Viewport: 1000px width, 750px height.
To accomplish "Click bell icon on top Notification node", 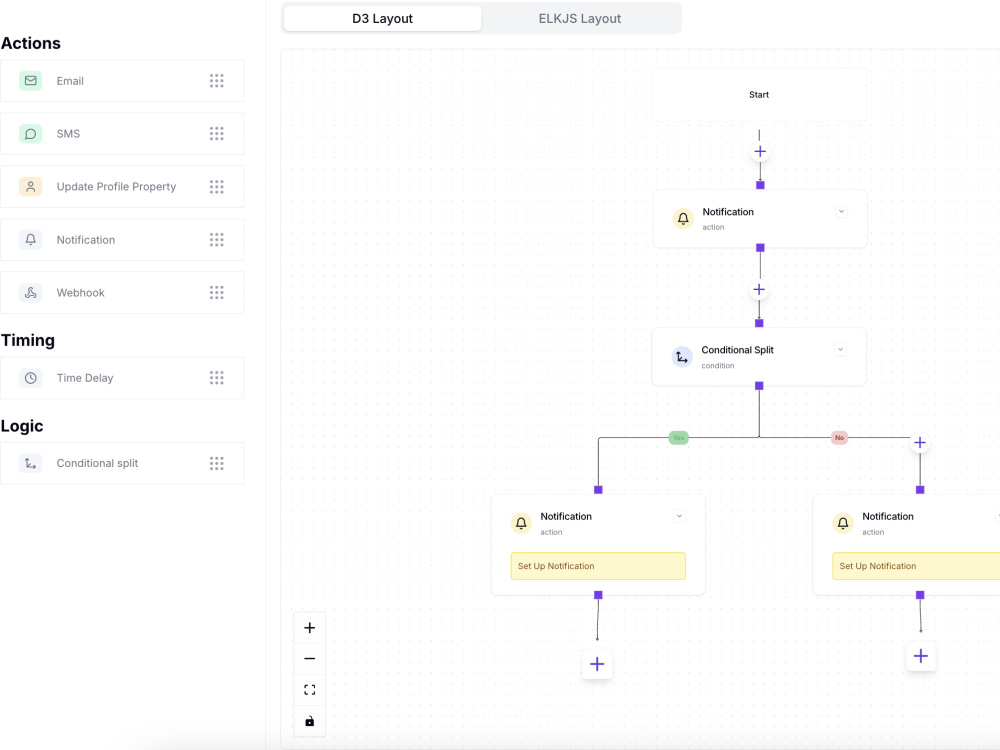I will (x=683, y=219).
